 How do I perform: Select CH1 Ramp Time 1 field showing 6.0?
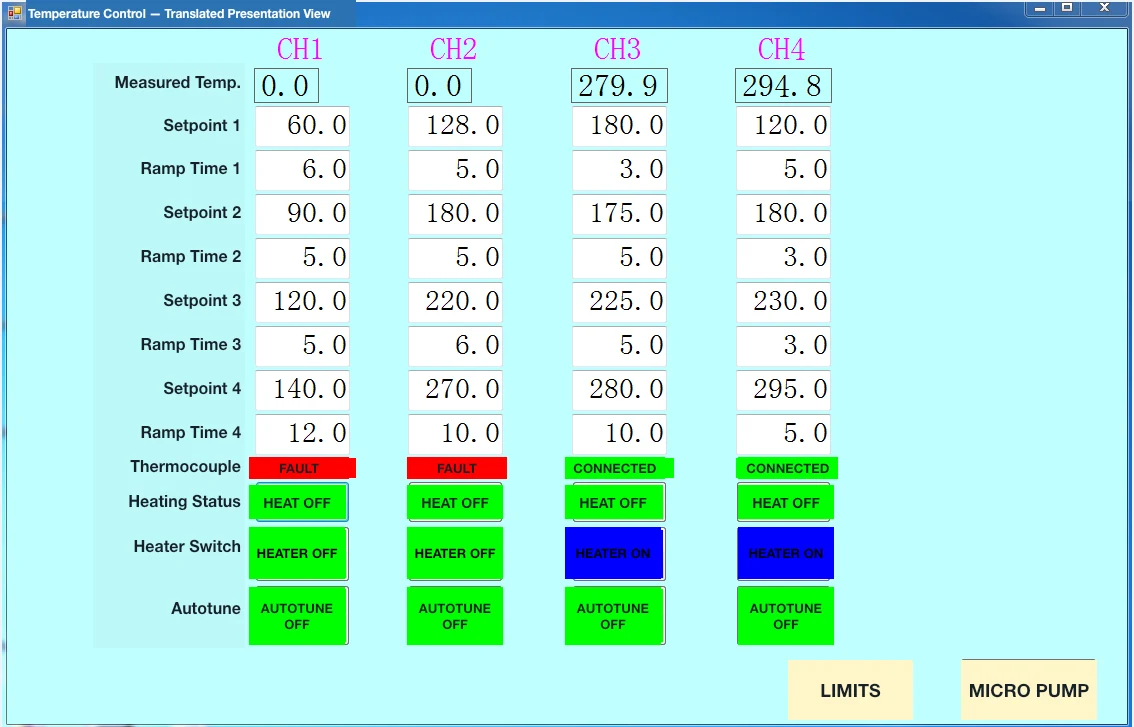click(x=302, y=169)
